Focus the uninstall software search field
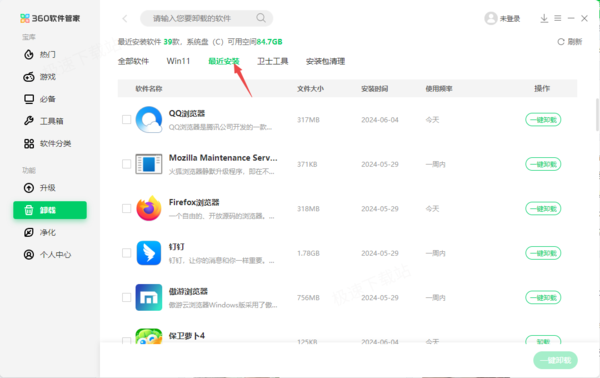600x378 pixels. tap(207, 18)
